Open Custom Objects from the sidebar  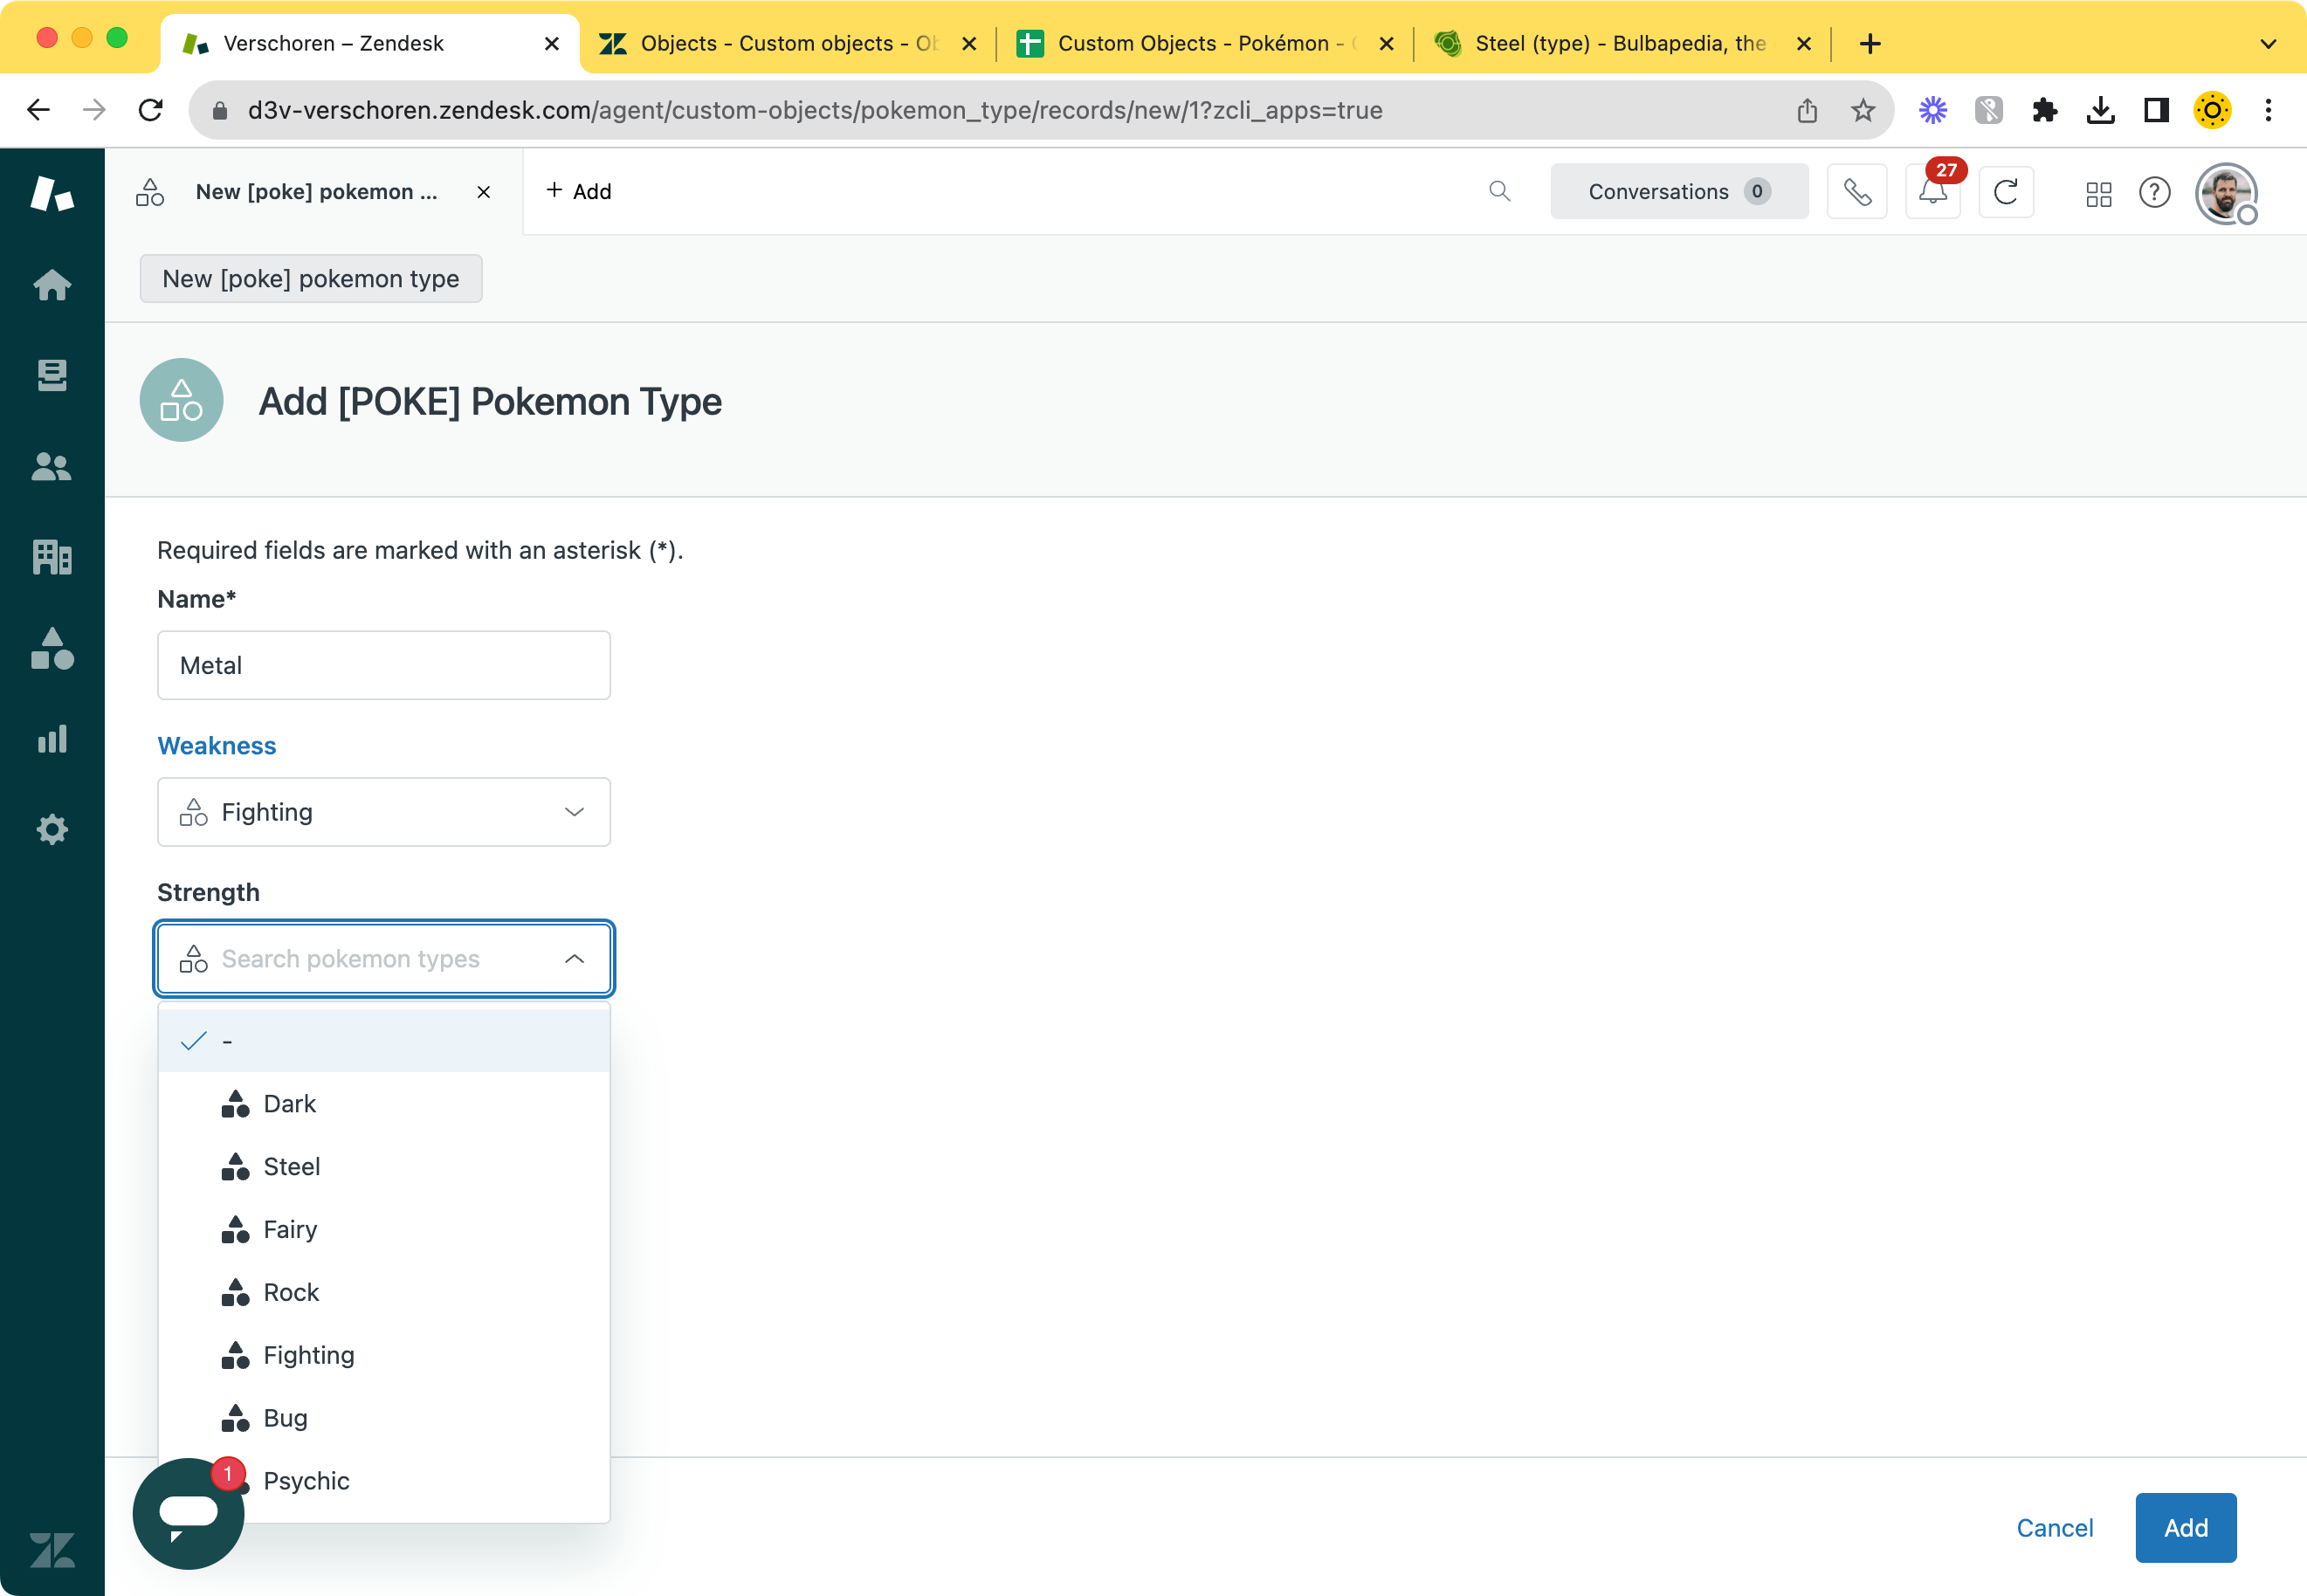click(x=51, y=650)
